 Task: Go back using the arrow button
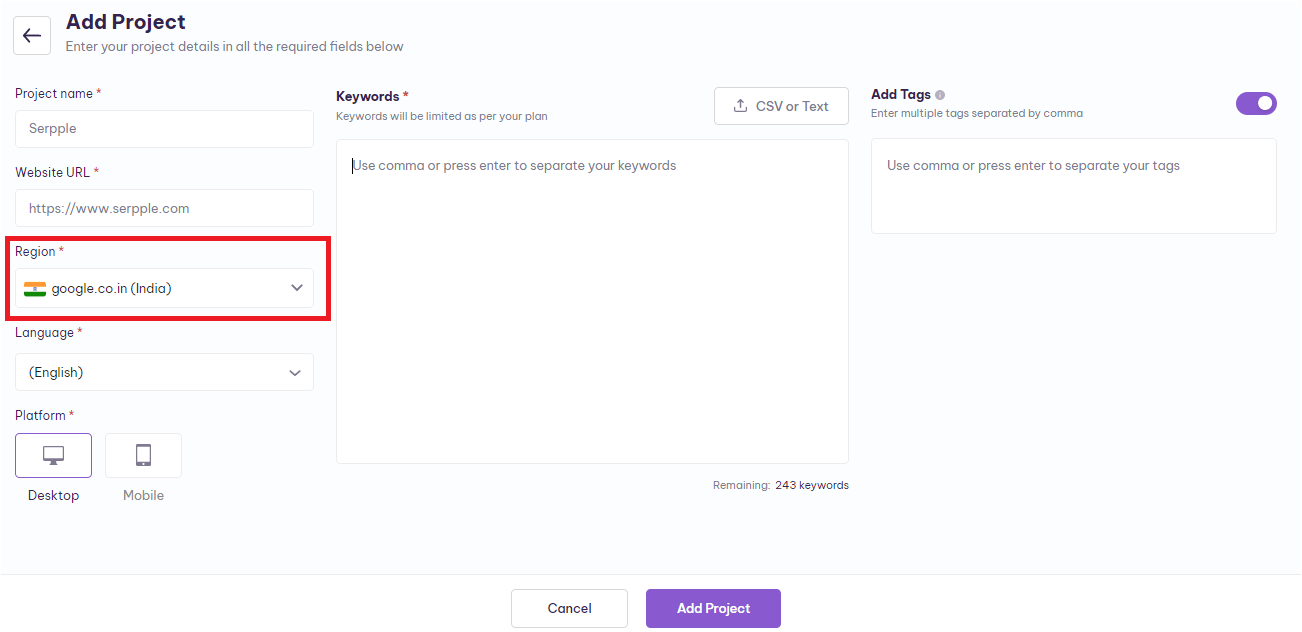click(x=32, y=36)
